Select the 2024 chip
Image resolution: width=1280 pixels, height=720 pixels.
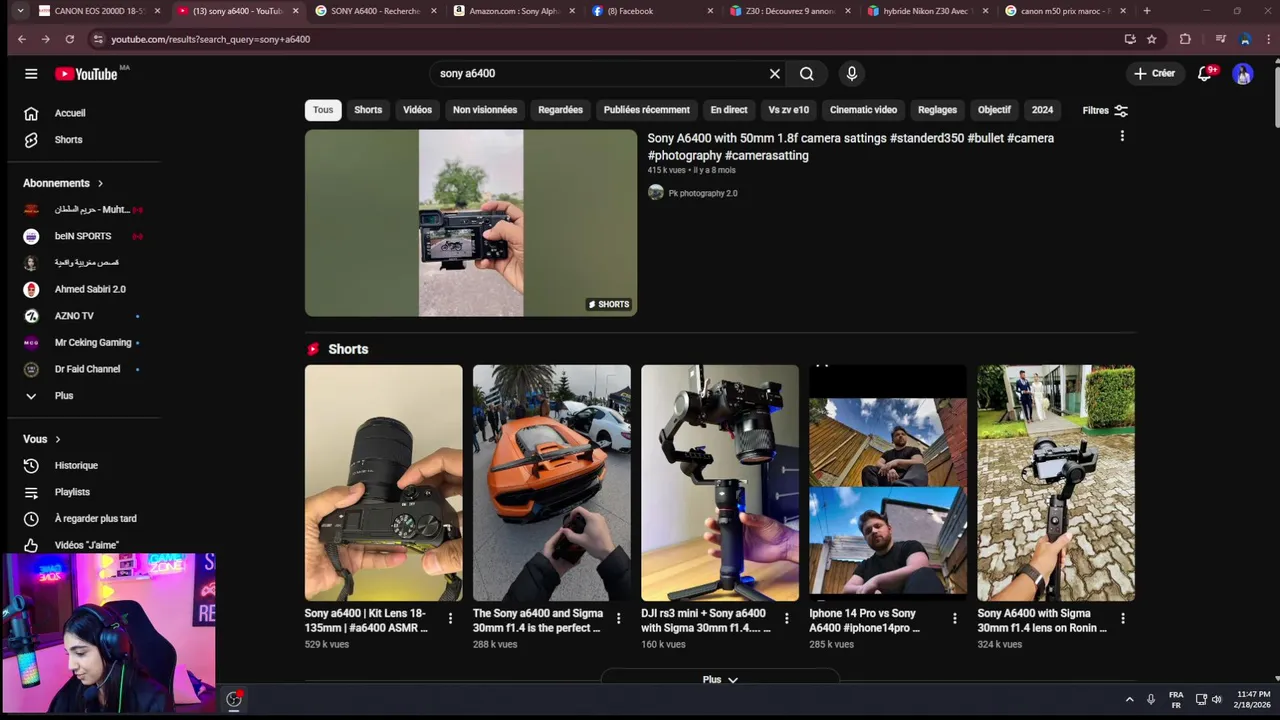[x=1042, y=110]
